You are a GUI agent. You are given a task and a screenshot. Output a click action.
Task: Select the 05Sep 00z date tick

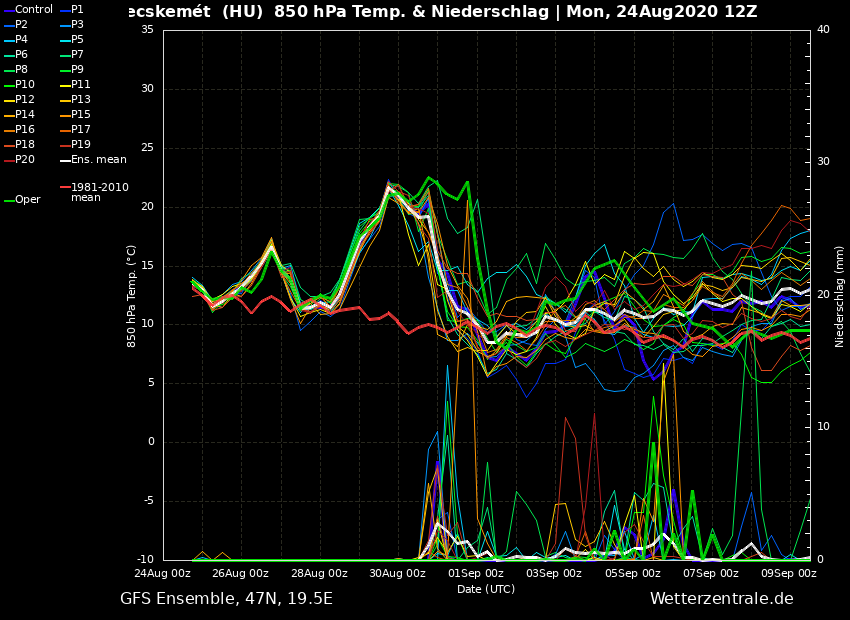tap(632, 574)
